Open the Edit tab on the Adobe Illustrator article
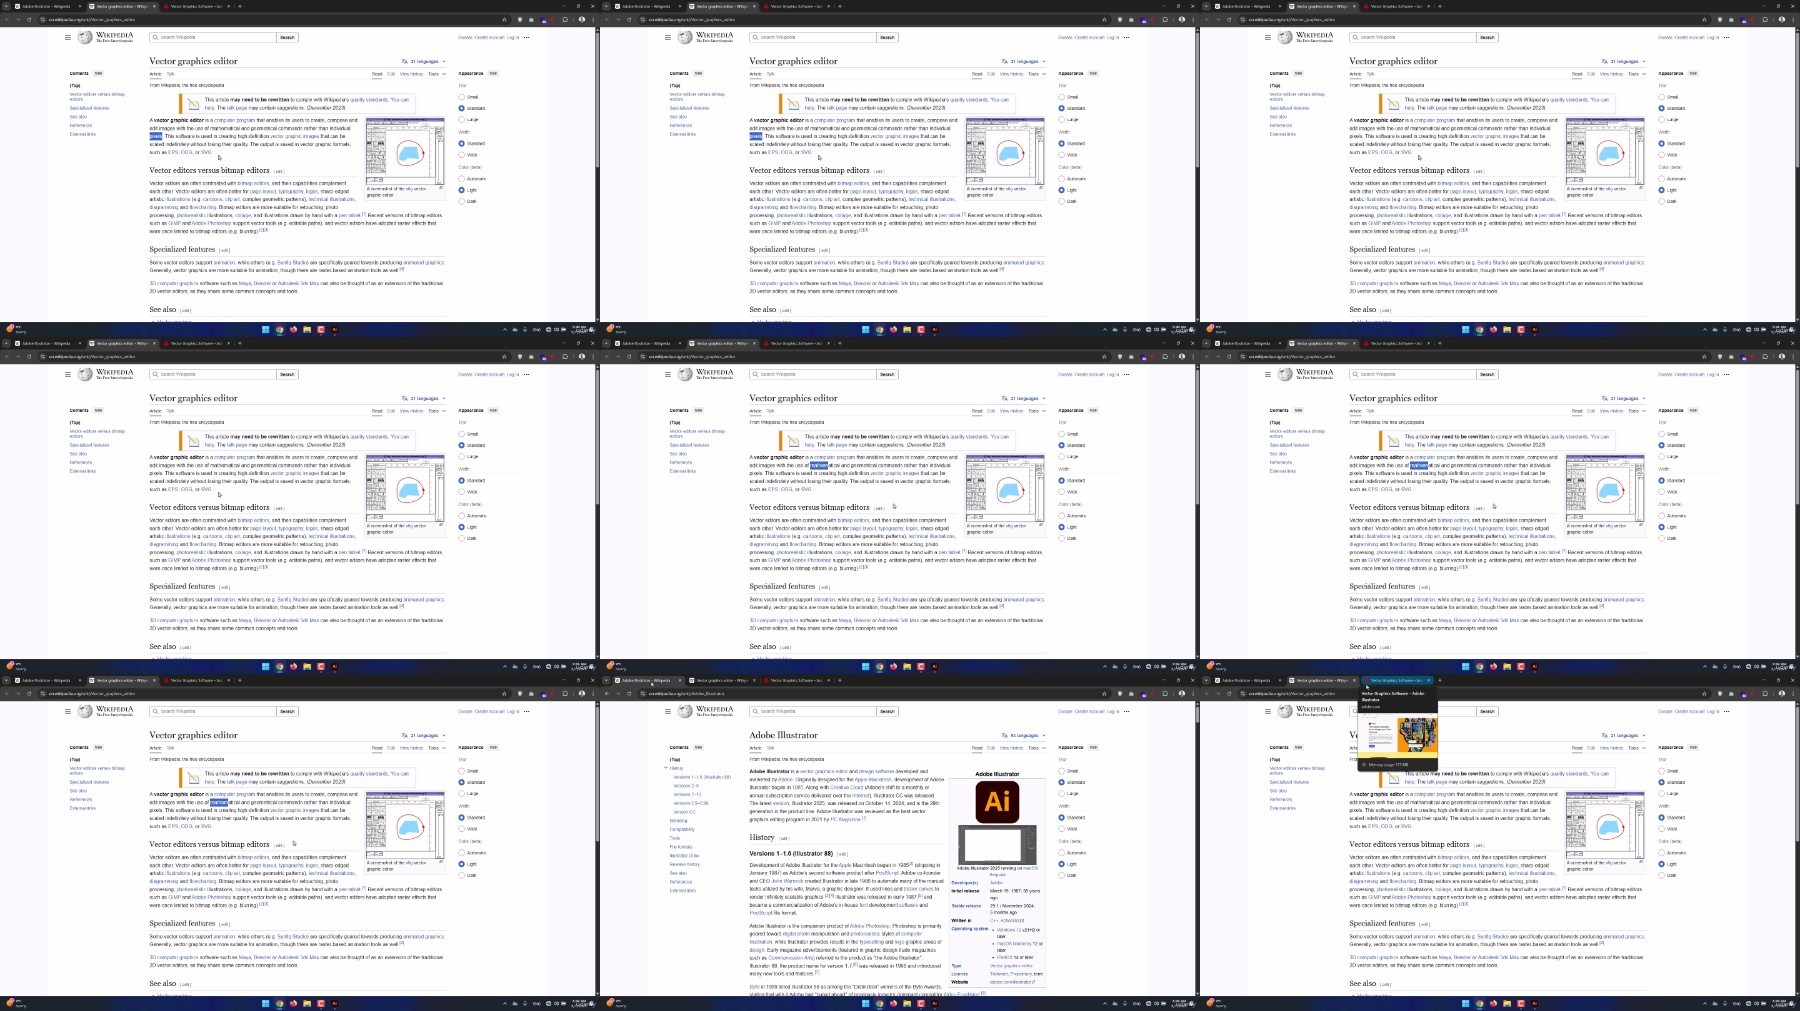Viewport: 1800px width, 1011px height. [991, 748]
